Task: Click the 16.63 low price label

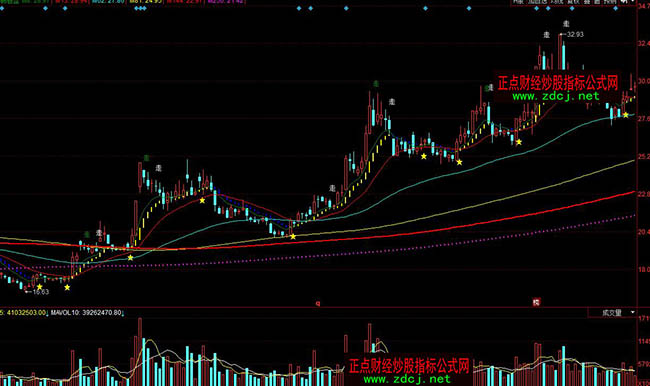Action: (41, 292)
